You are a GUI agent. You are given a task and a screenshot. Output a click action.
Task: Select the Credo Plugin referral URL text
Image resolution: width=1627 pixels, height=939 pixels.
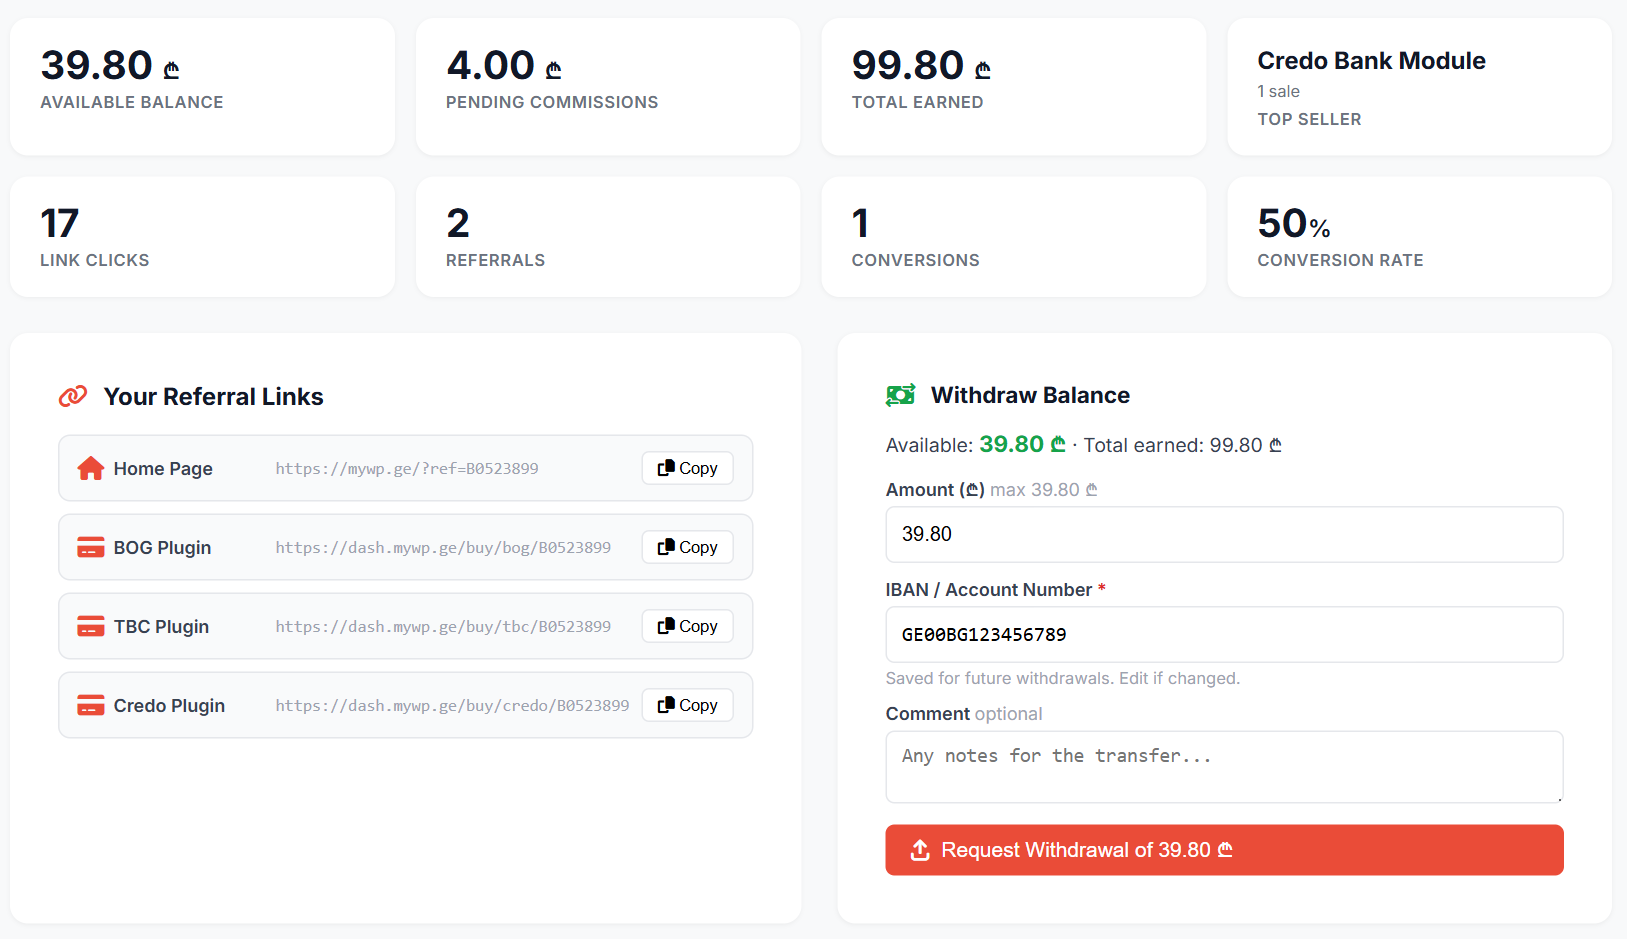(452, 705)
